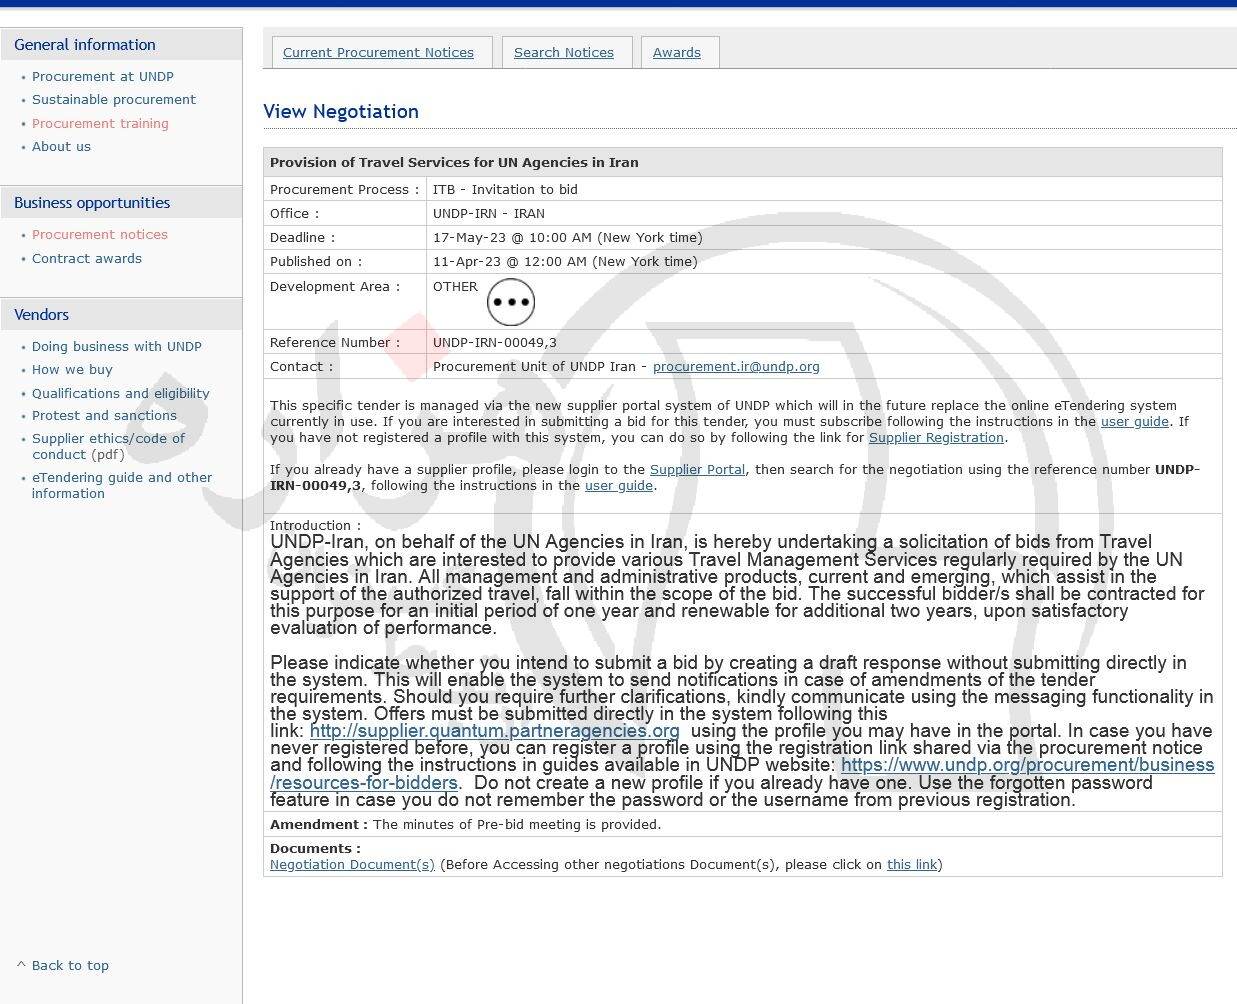Switch to the Search Notices tab
Image resolution: width=1237 pixels, height=1004 pixels.
tap(563, 53)
